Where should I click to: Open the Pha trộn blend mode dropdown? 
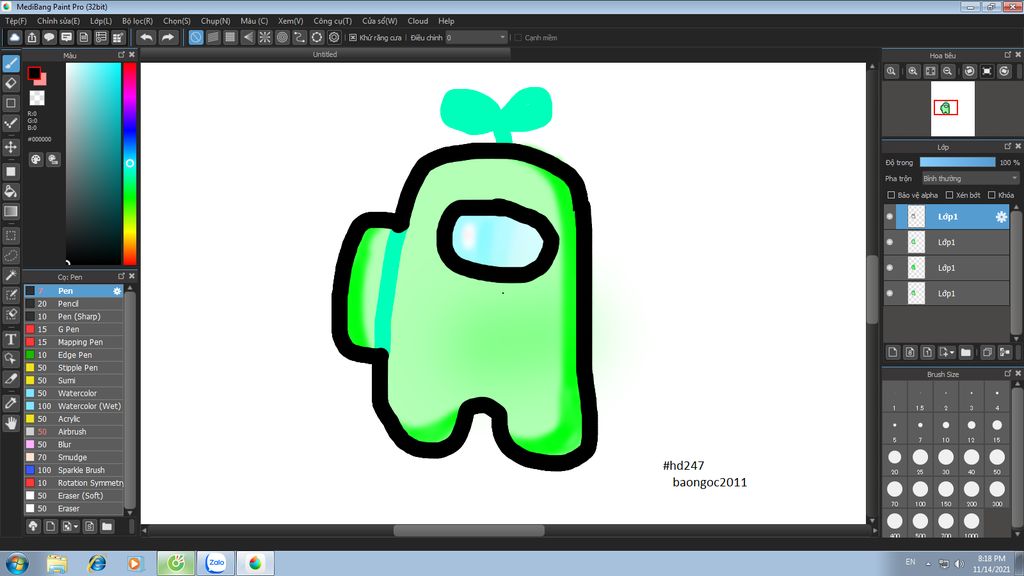coord(970,178)
